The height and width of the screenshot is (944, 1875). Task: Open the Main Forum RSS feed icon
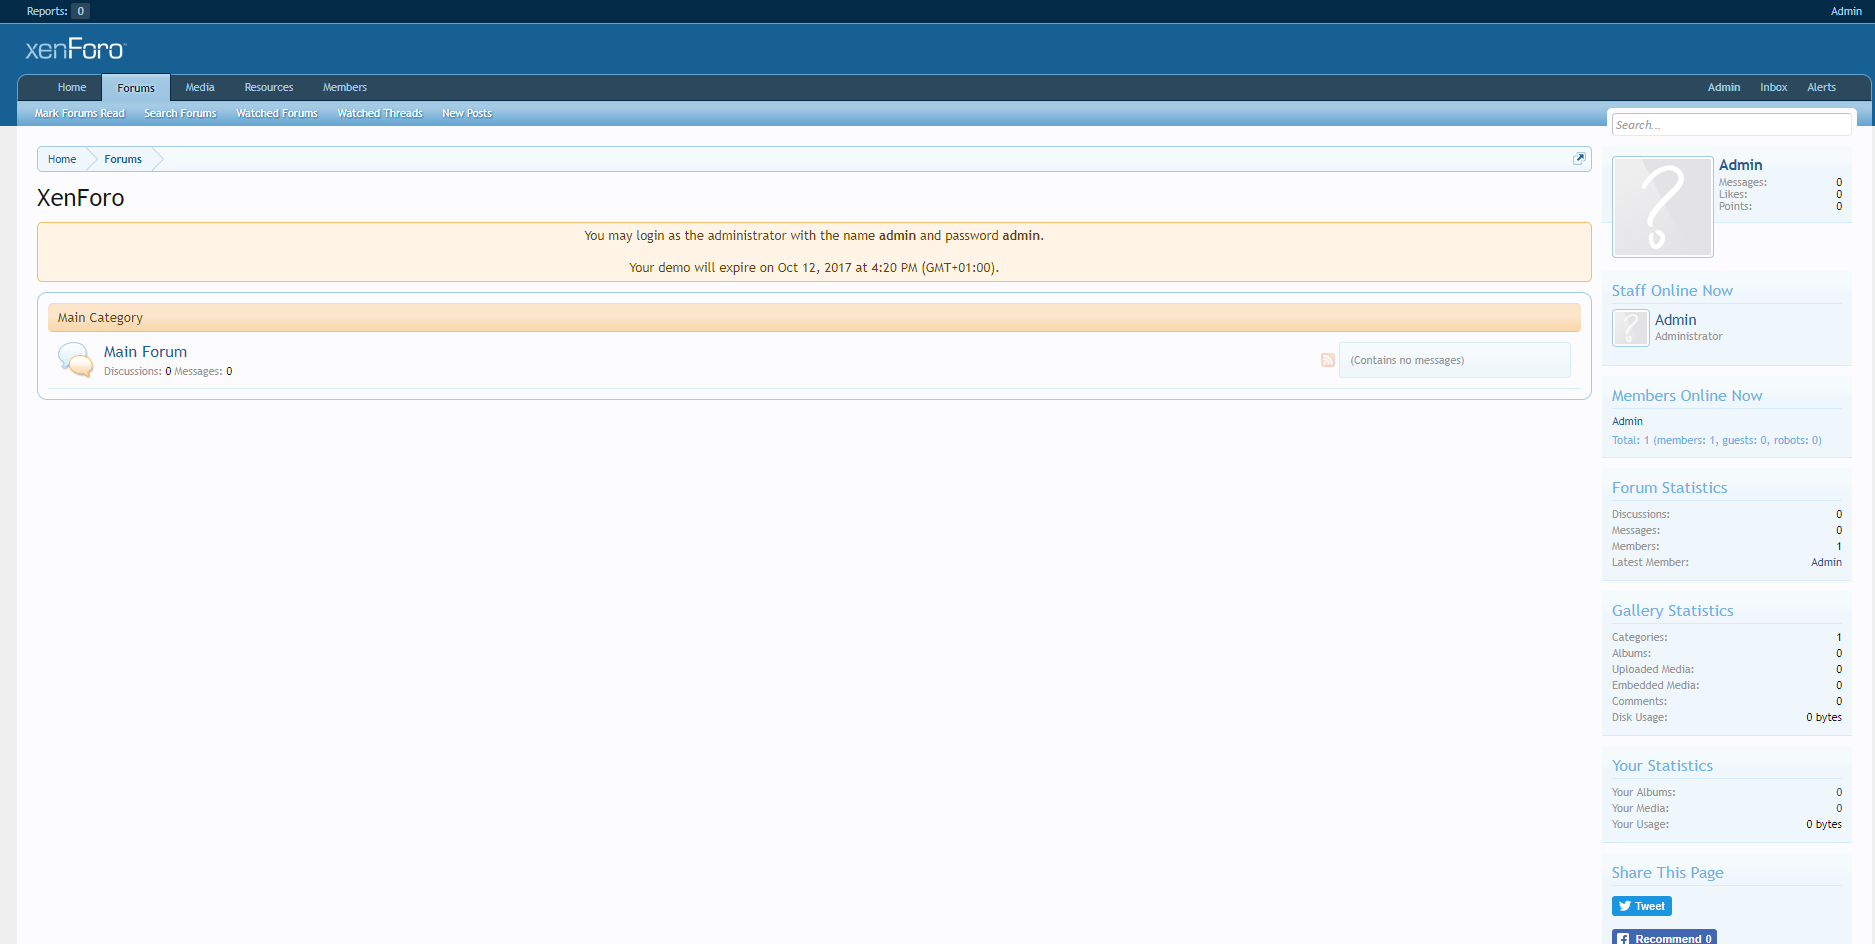pos(1327,360)
